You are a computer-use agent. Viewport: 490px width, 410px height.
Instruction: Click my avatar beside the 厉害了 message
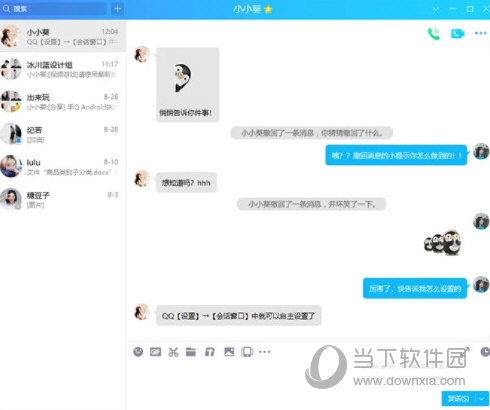(481, 285)
